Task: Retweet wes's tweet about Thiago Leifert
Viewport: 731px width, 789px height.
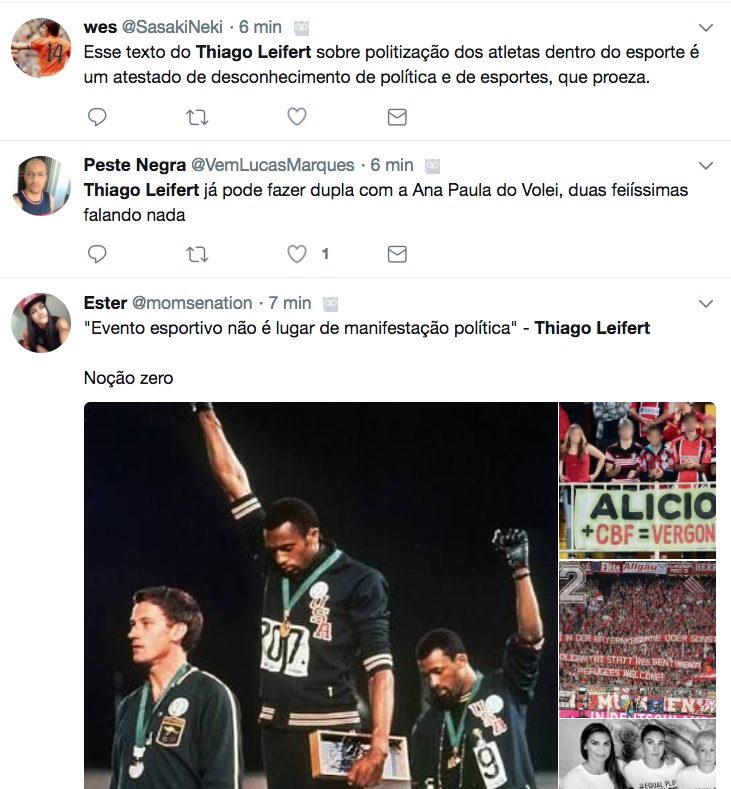Action: [197, 117]
